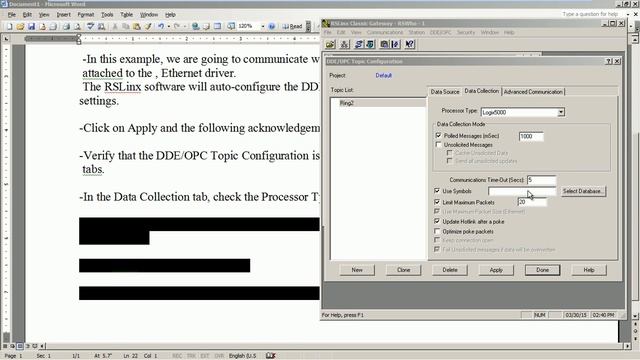
Task: Click the Print Layout View icon at Word bottom
Action: click(x=20, y=346)
